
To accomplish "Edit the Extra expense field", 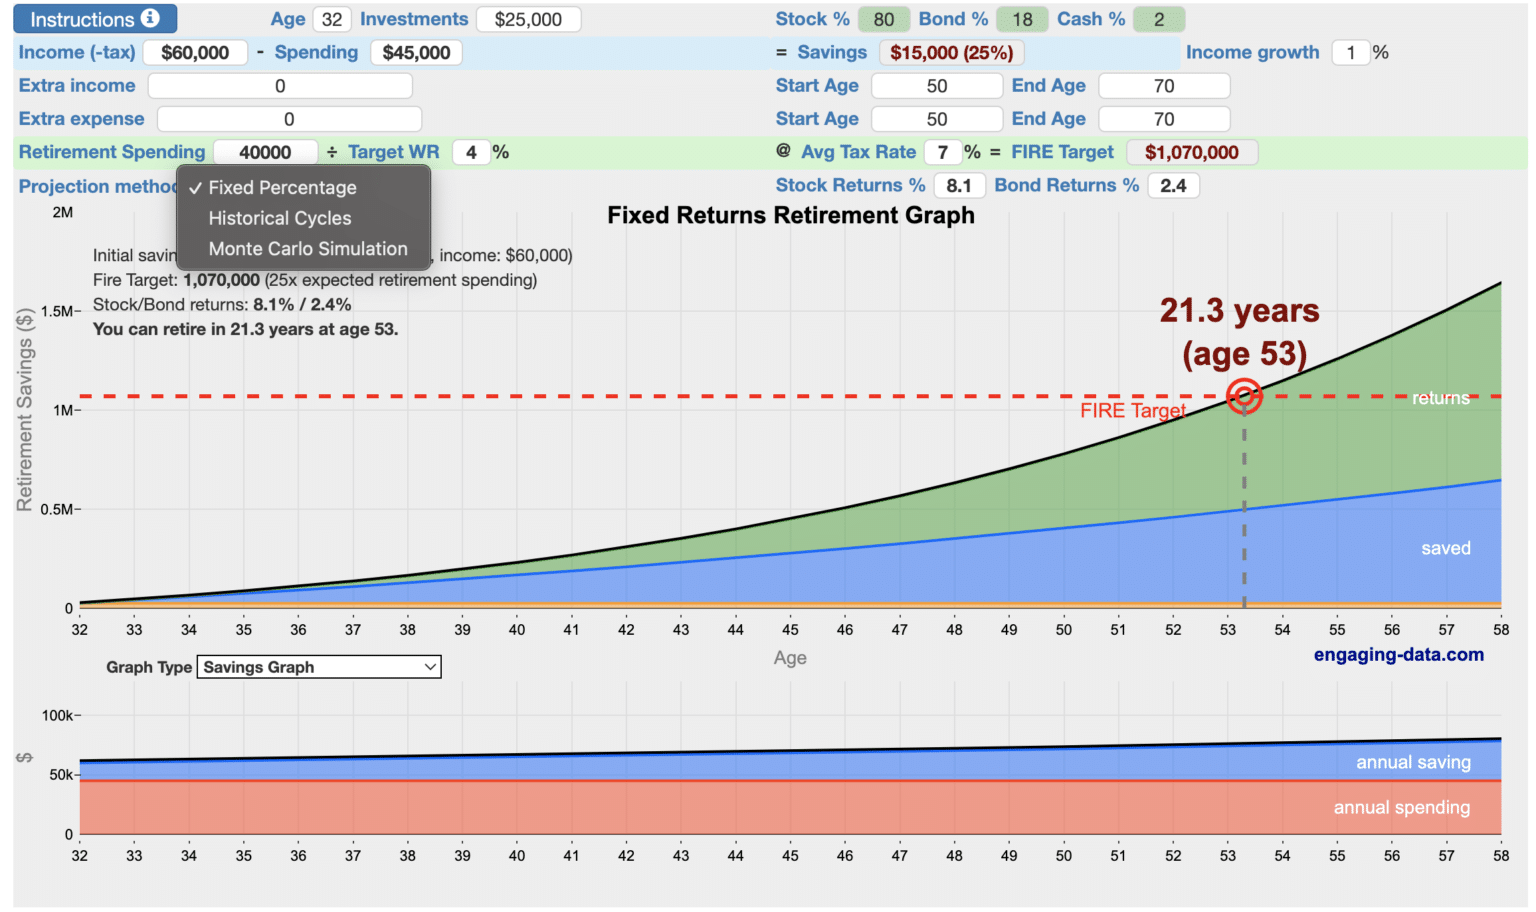I will 289,118.
